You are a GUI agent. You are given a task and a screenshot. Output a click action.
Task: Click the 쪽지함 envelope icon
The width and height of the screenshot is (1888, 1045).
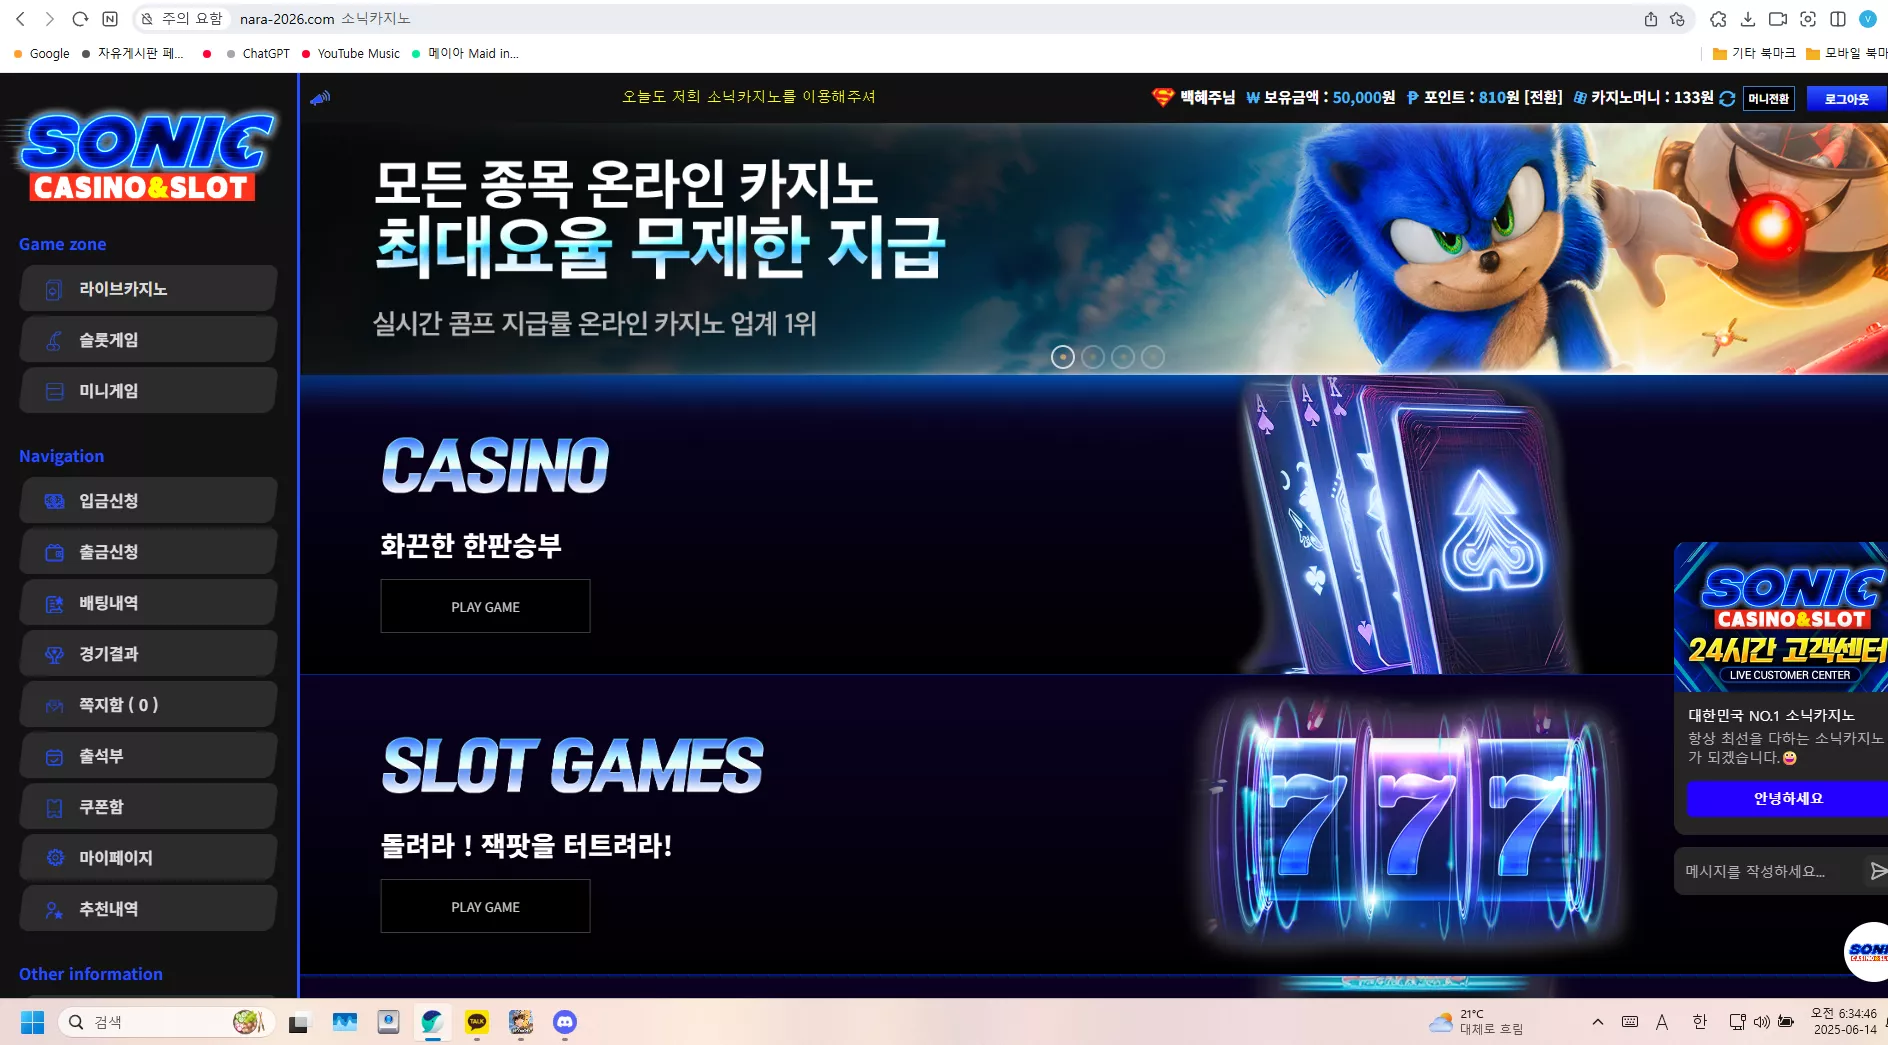point(55,706)
